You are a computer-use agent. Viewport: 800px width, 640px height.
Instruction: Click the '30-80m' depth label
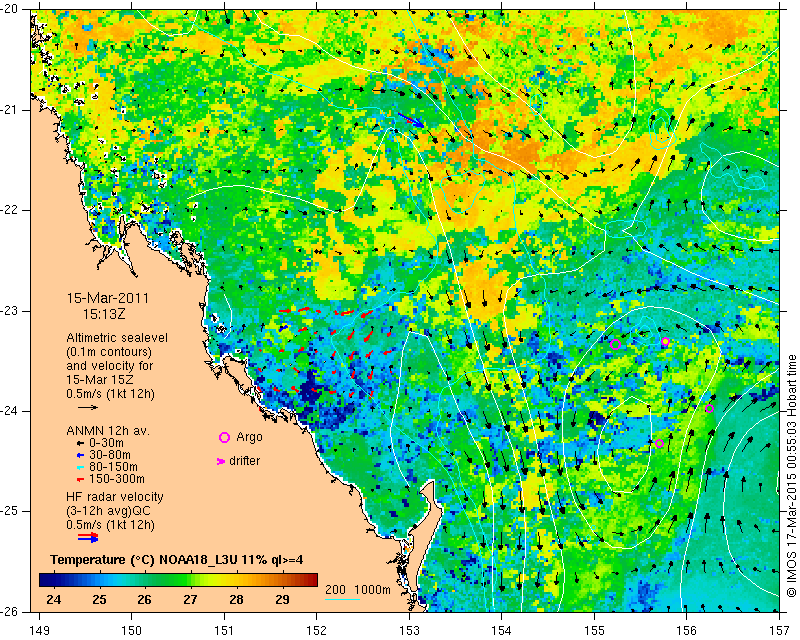[110, 455]
